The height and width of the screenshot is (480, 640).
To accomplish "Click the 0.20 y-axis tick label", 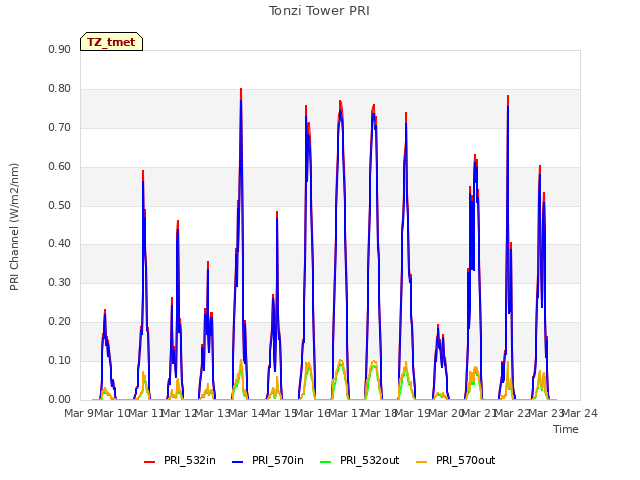I will (60, 322).
